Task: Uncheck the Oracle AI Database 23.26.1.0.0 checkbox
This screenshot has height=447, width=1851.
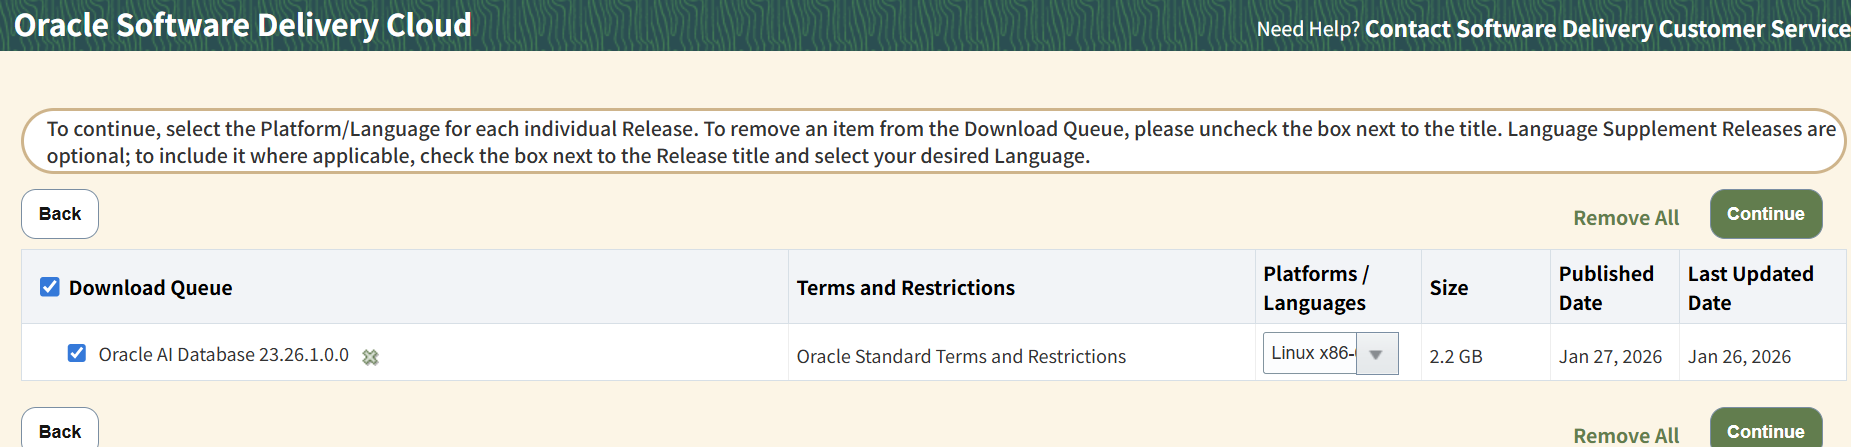Action: coord(77,353)
